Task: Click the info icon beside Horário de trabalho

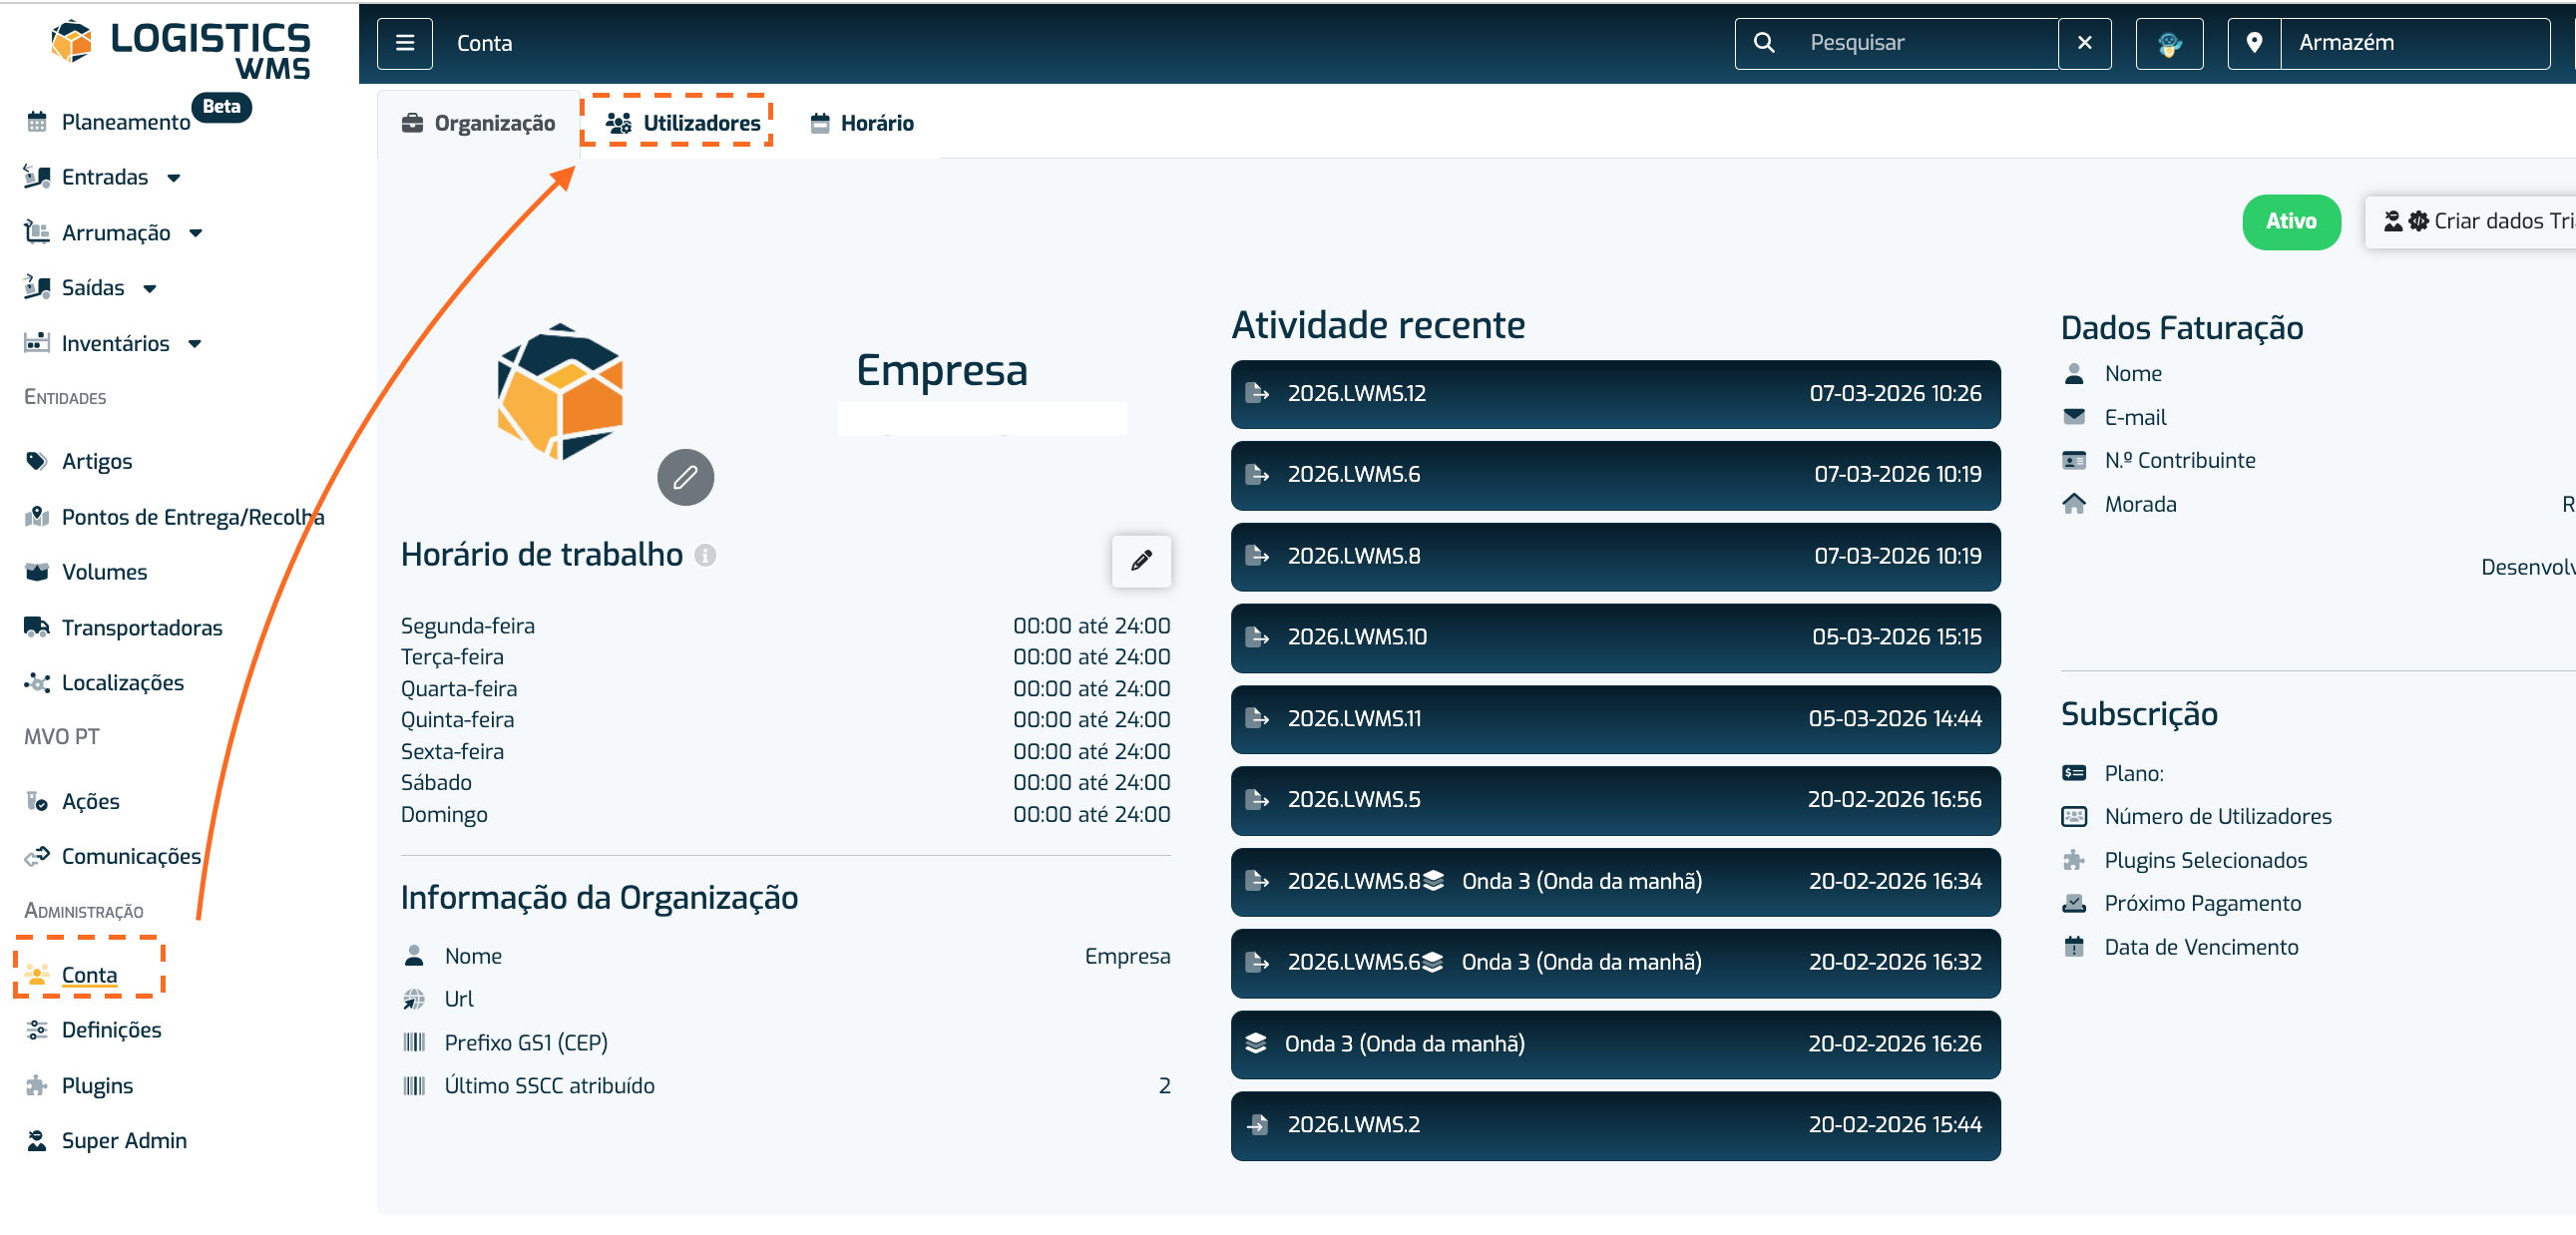Action: 705,555
